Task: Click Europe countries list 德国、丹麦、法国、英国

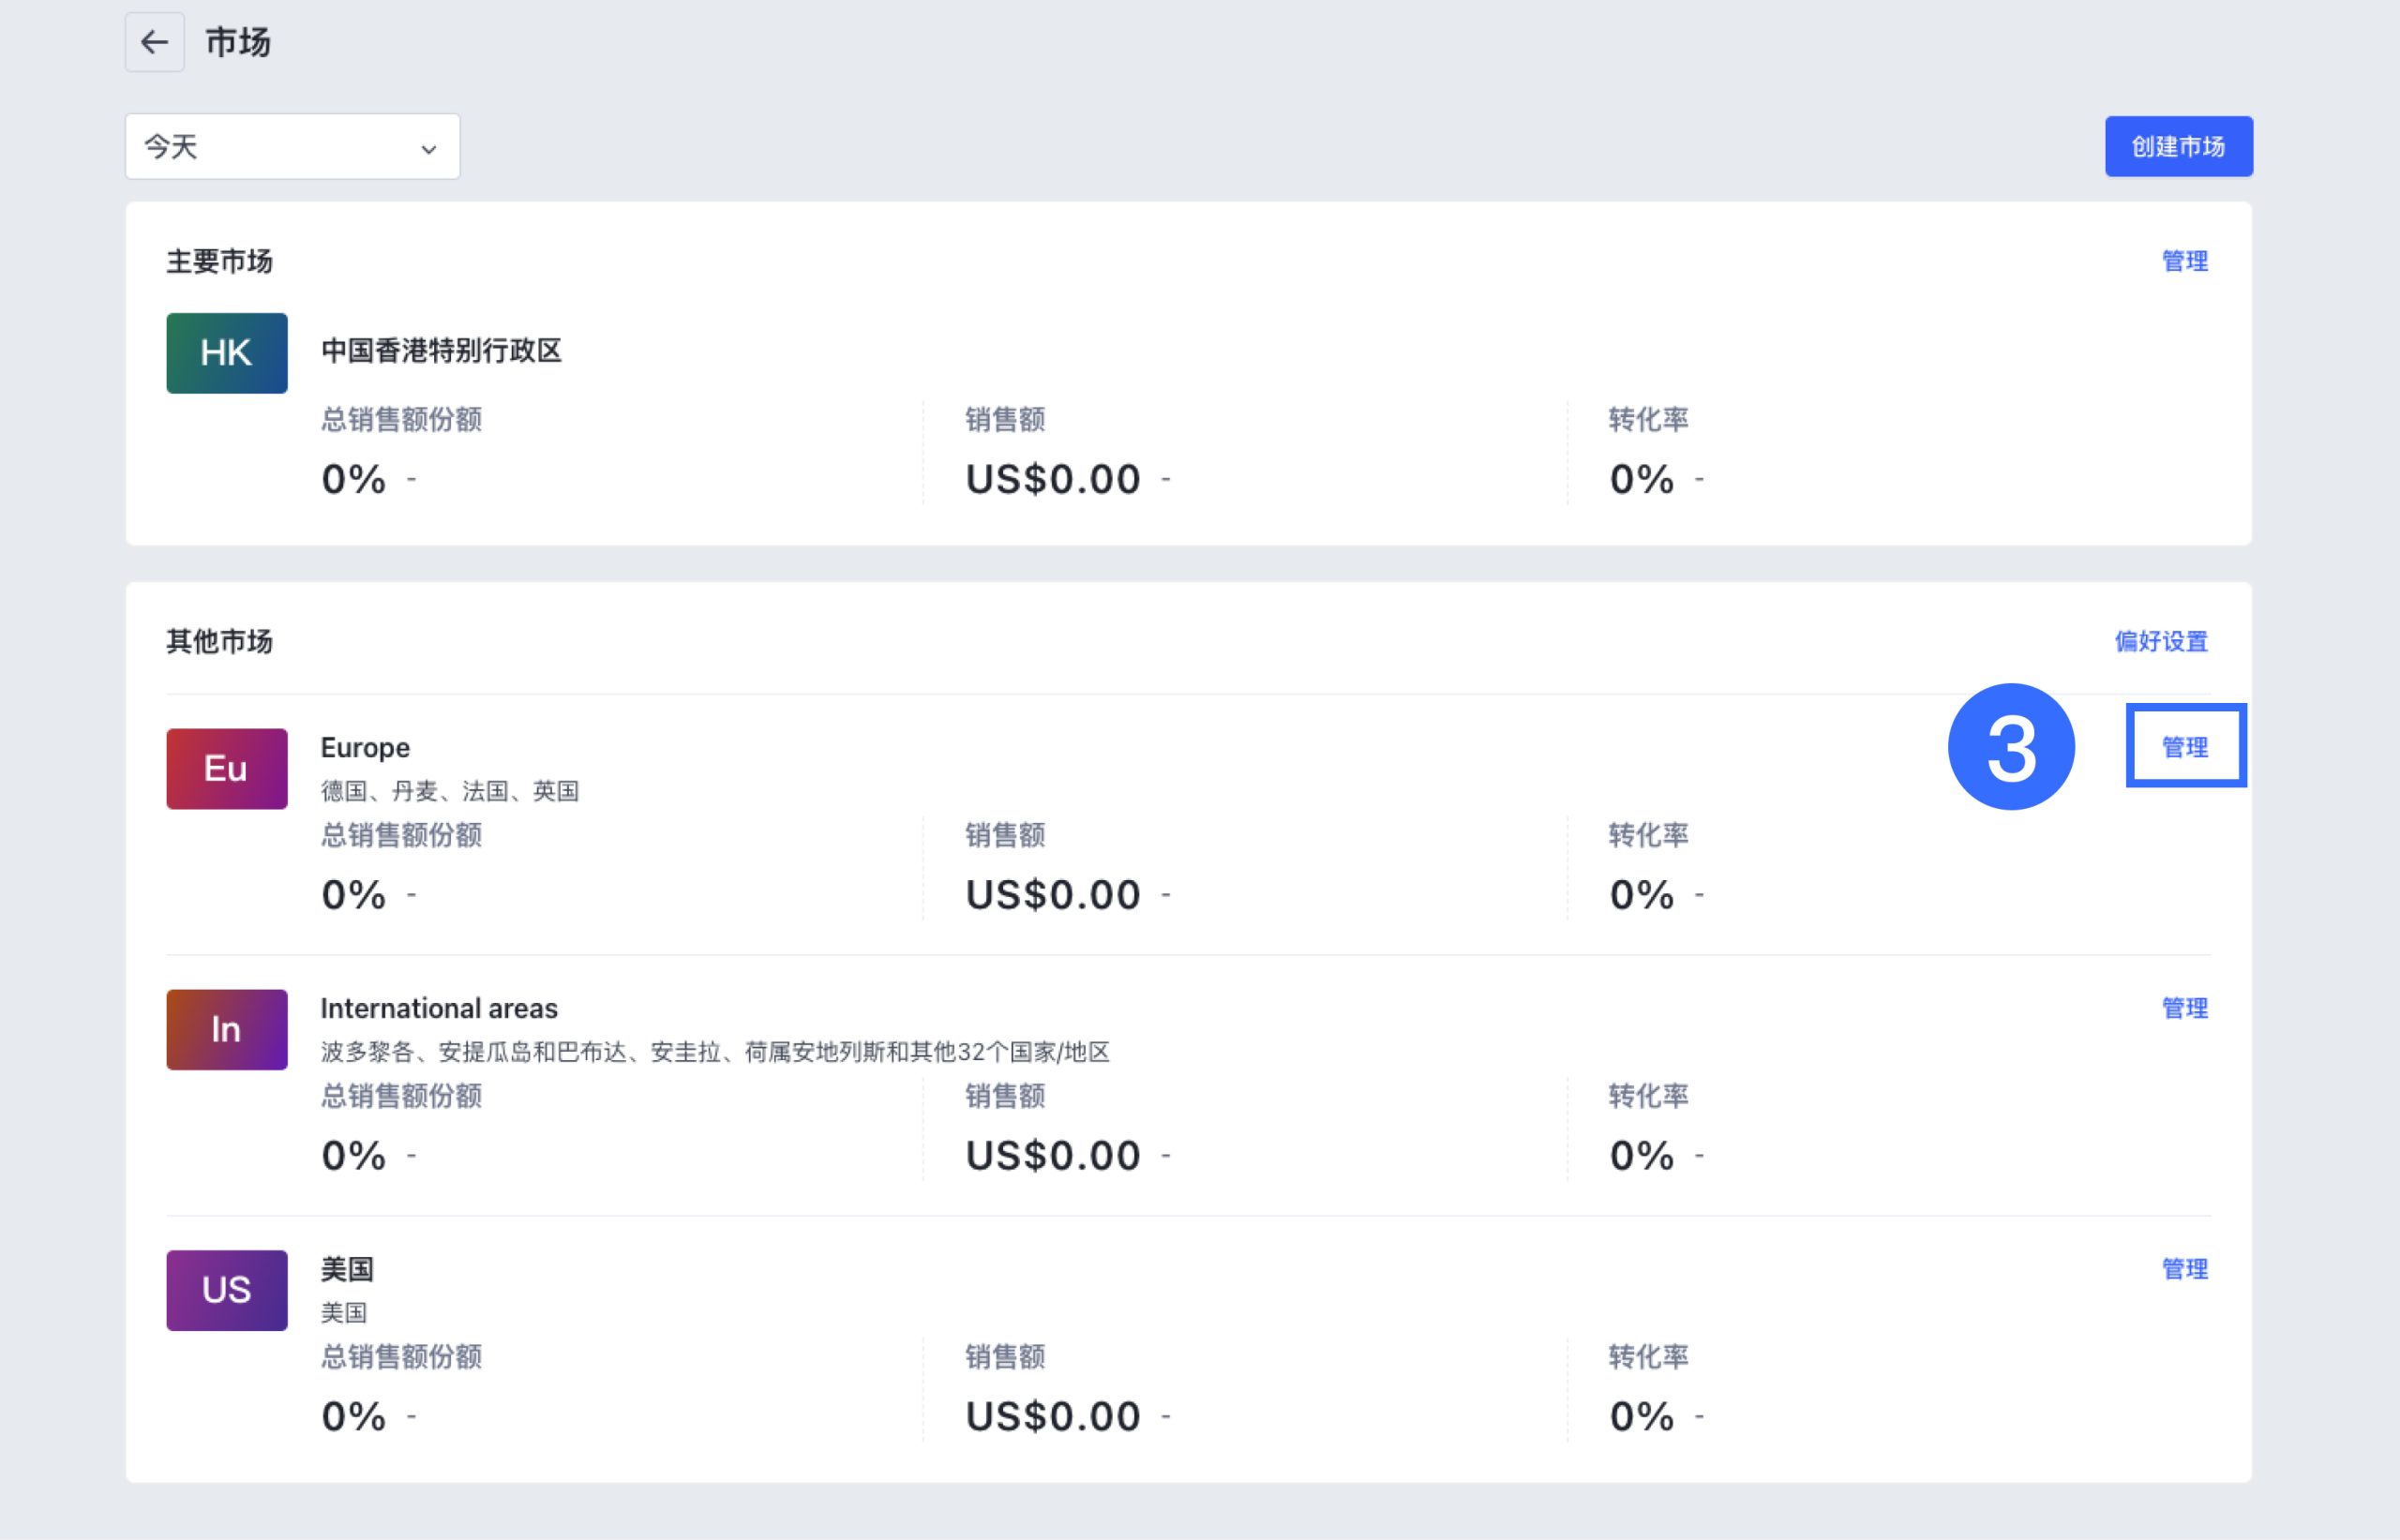Action: point(450,791)
